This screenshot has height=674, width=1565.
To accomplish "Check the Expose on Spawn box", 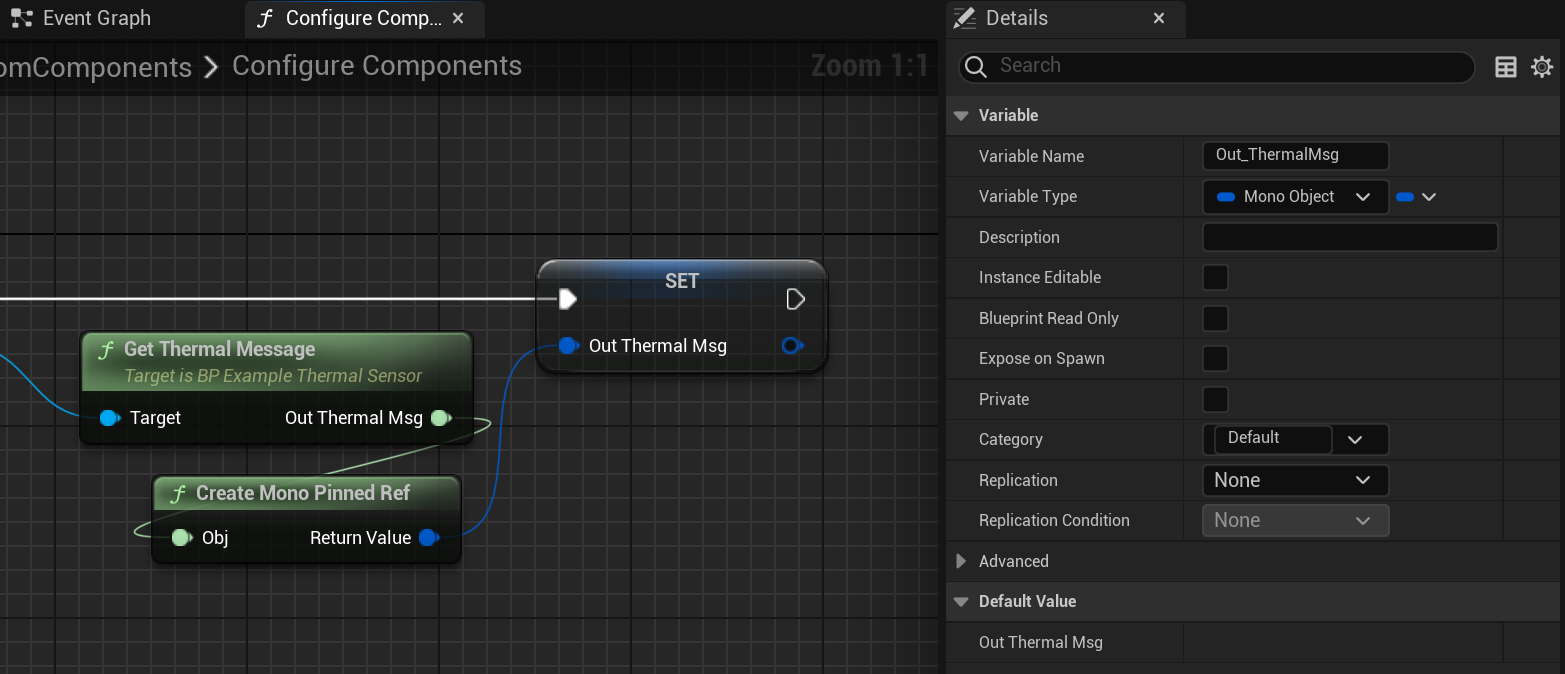I will [x=1215, y=359].
